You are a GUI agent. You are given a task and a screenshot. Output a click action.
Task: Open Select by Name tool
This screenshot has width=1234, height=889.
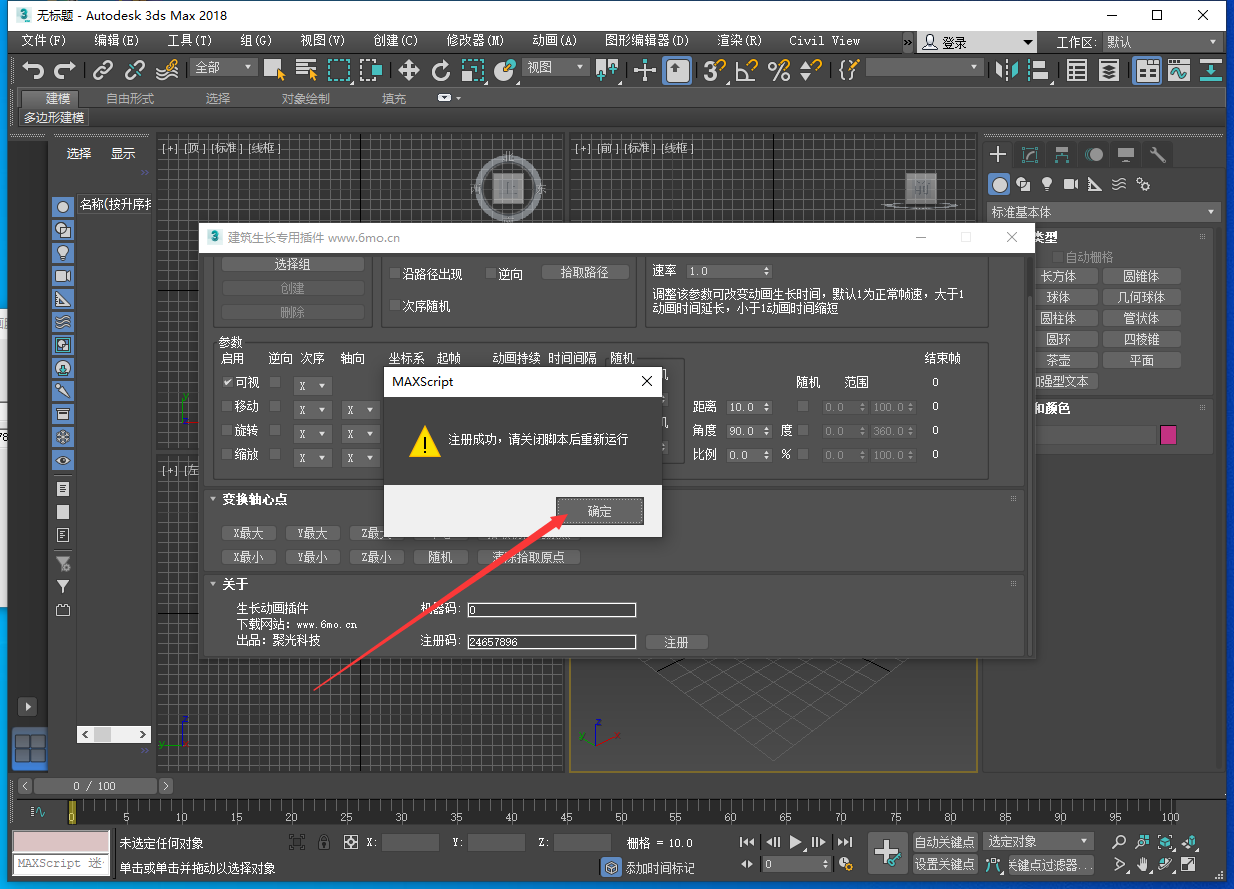point(307,70)
